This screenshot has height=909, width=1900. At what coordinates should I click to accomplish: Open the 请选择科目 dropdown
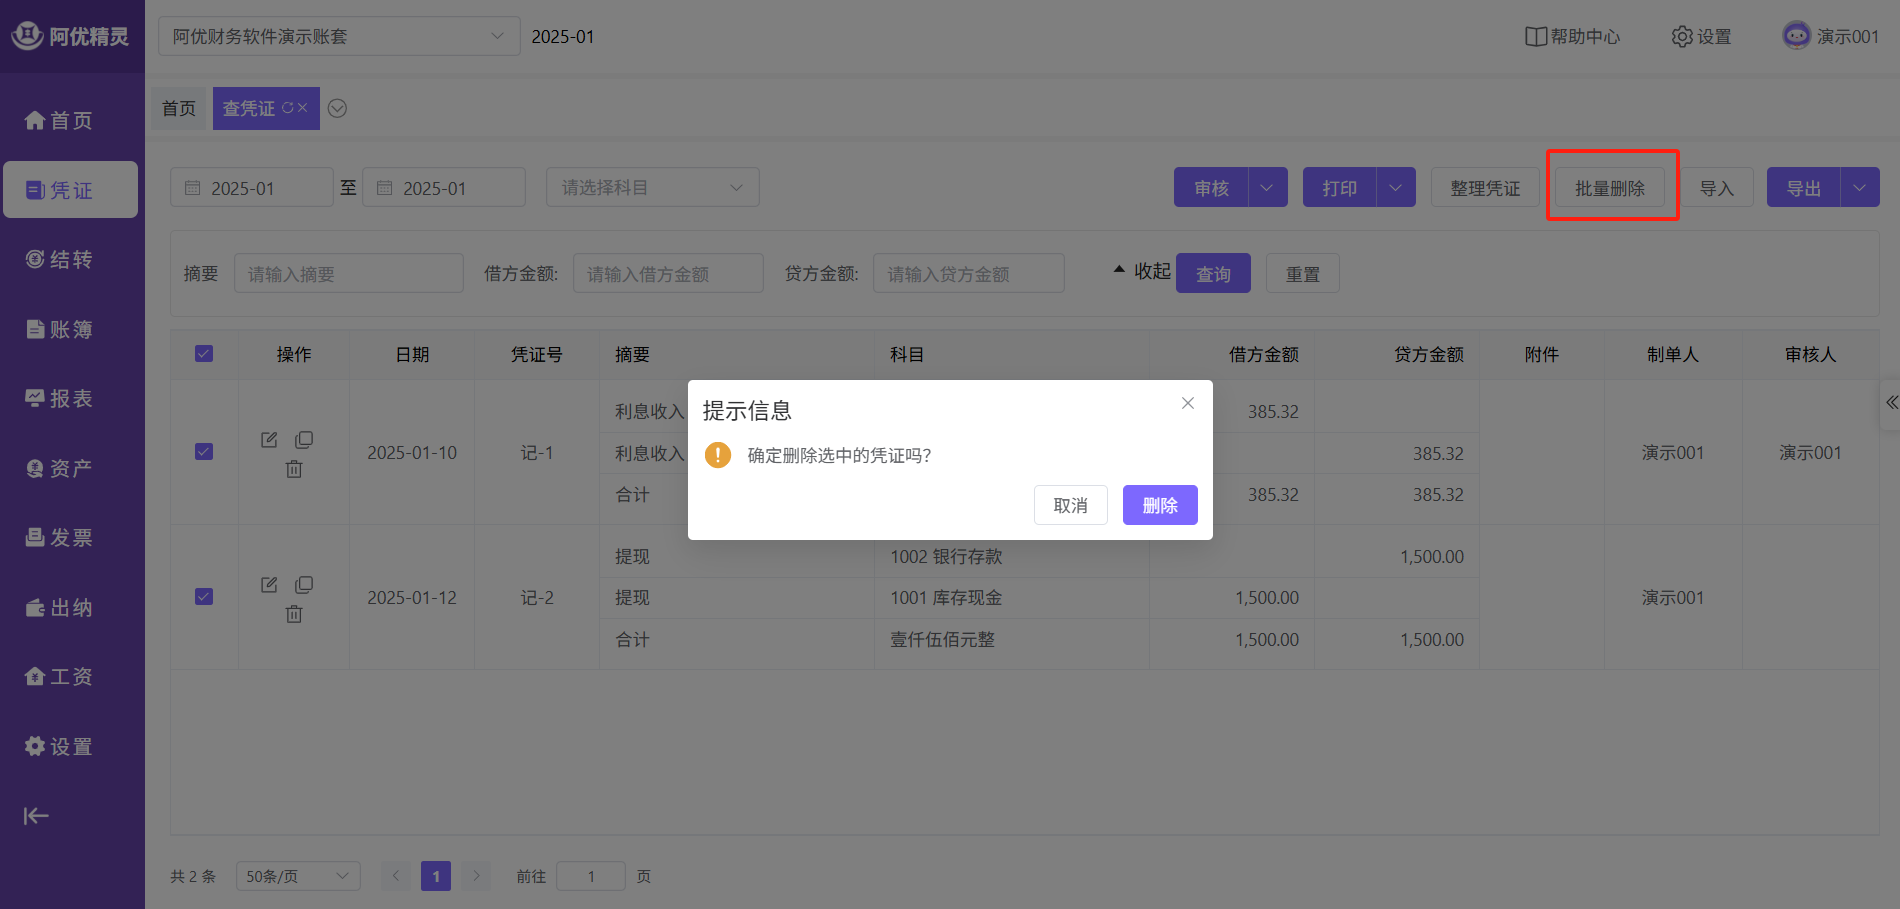pyautogui.click(x=652, y=188)
